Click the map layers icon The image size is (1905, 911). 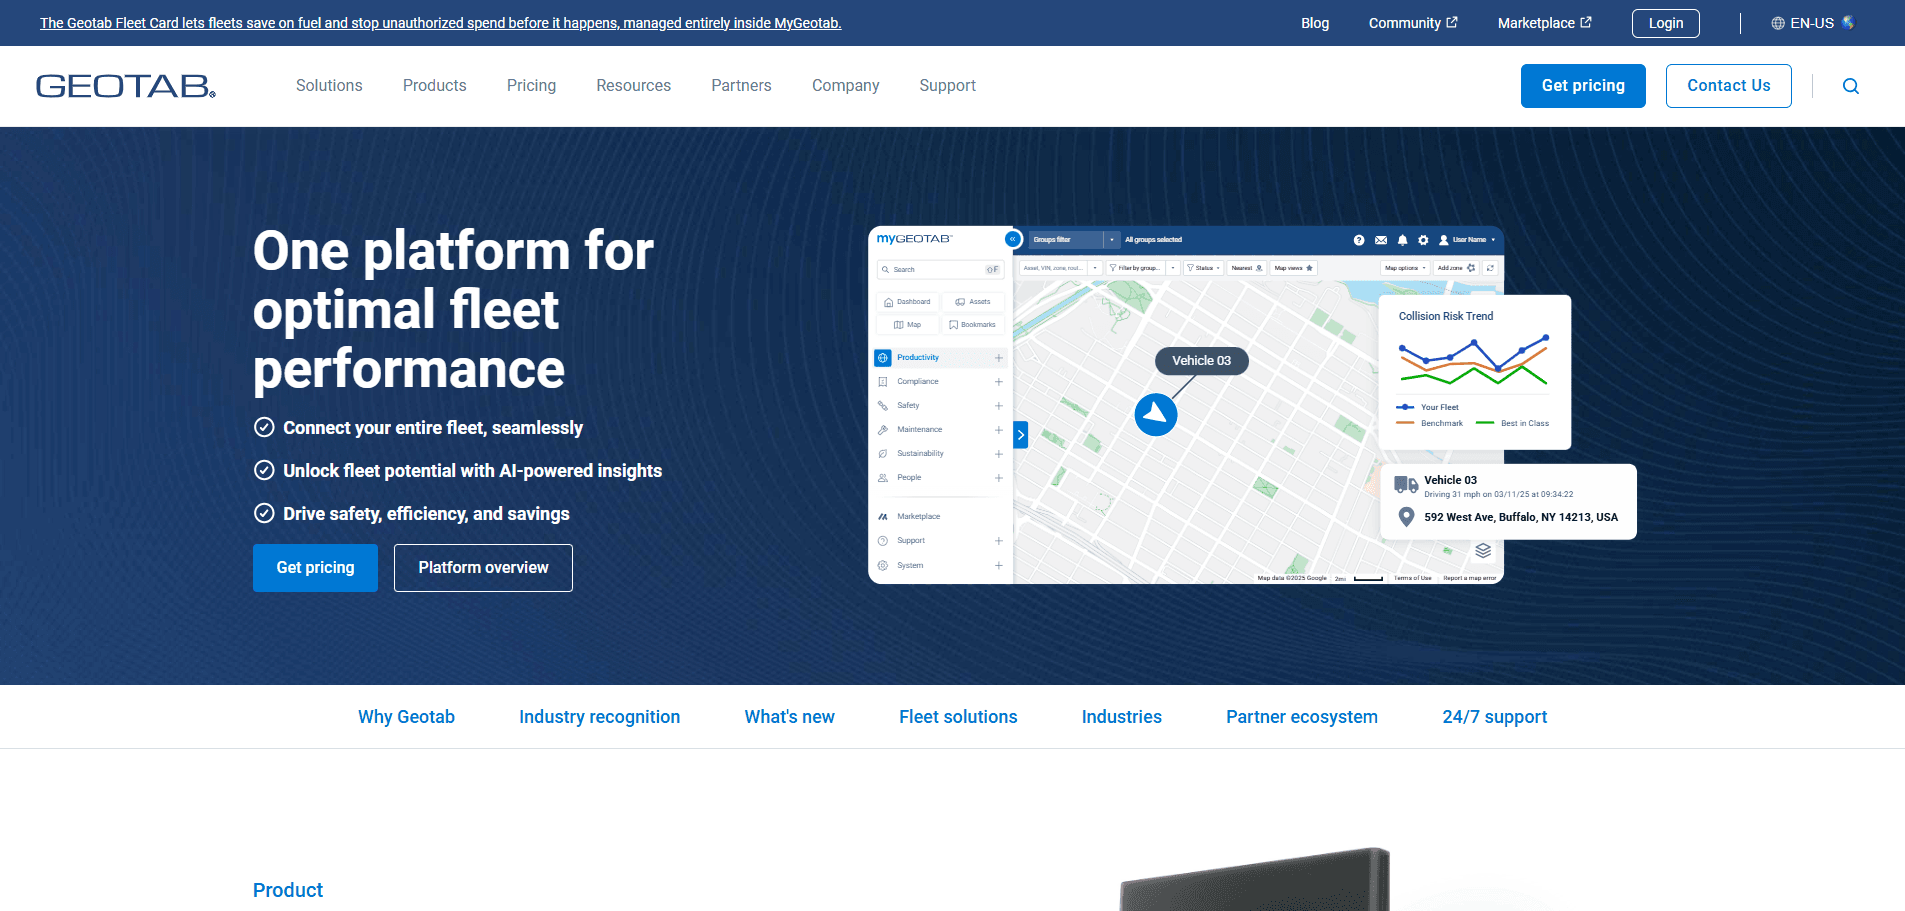tap(1483, 551)
